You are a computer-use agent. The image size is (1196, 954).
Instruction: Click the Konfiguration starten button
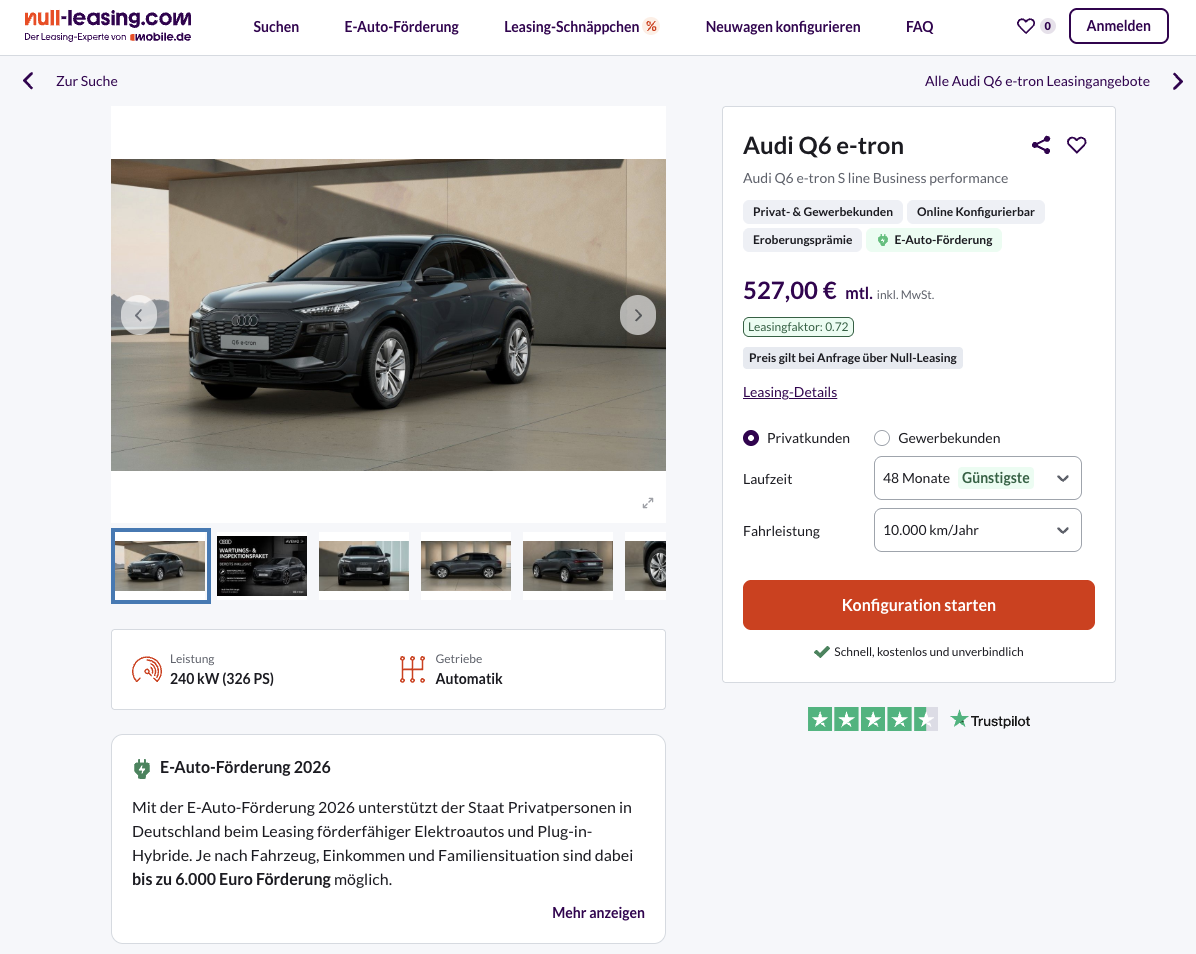(x=918, y=605)
